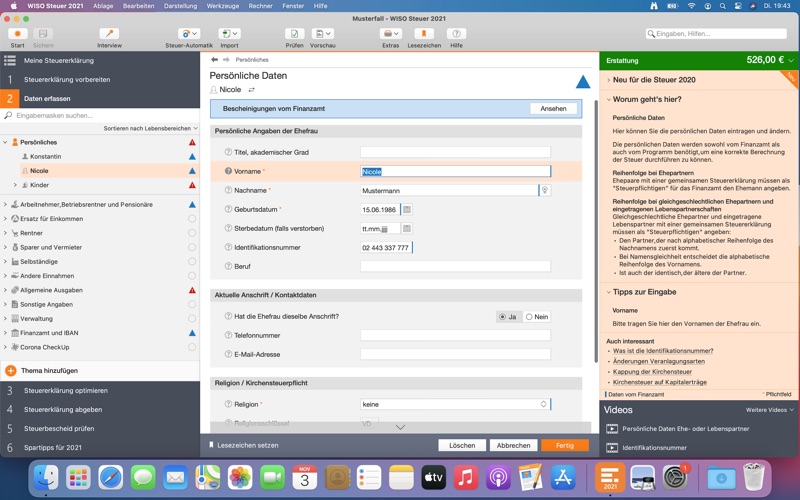
Task: Open help icon for Beruf
Action: 228,266
